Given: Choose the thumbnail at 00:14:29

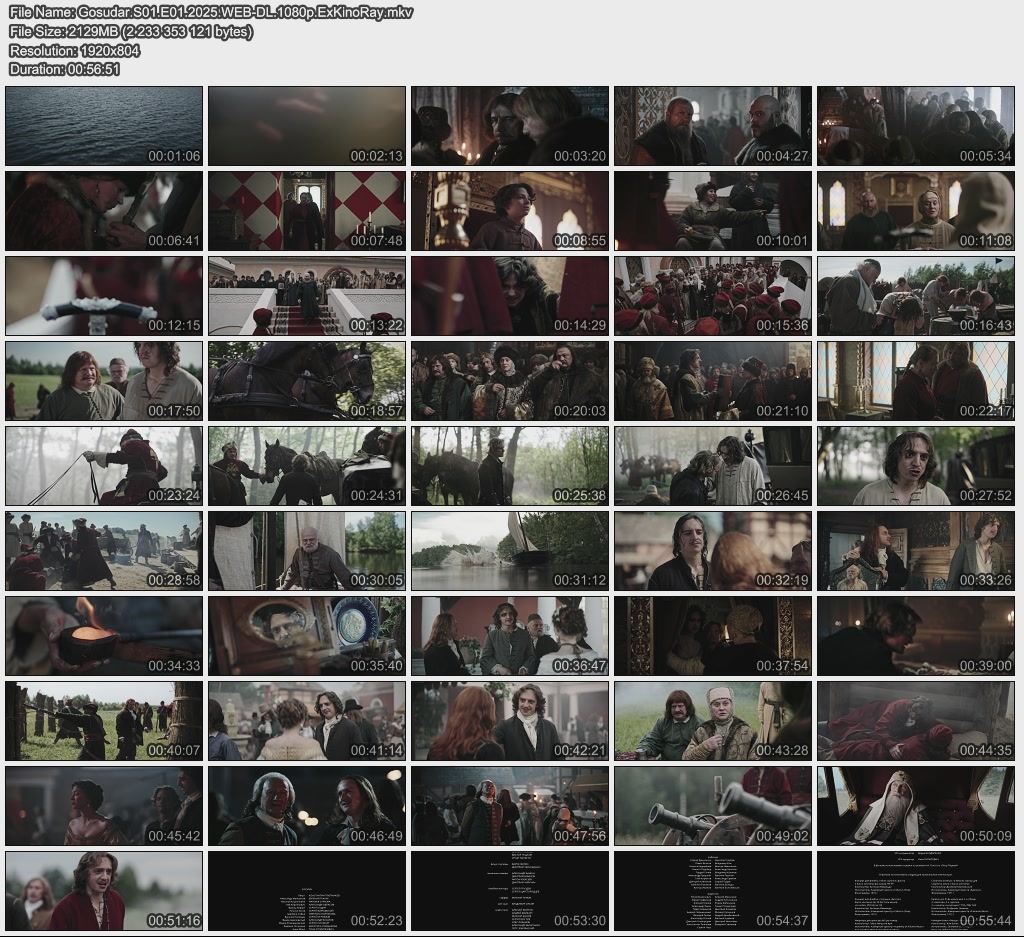Looking at the screenshot, I should click(x=510, y=296).
